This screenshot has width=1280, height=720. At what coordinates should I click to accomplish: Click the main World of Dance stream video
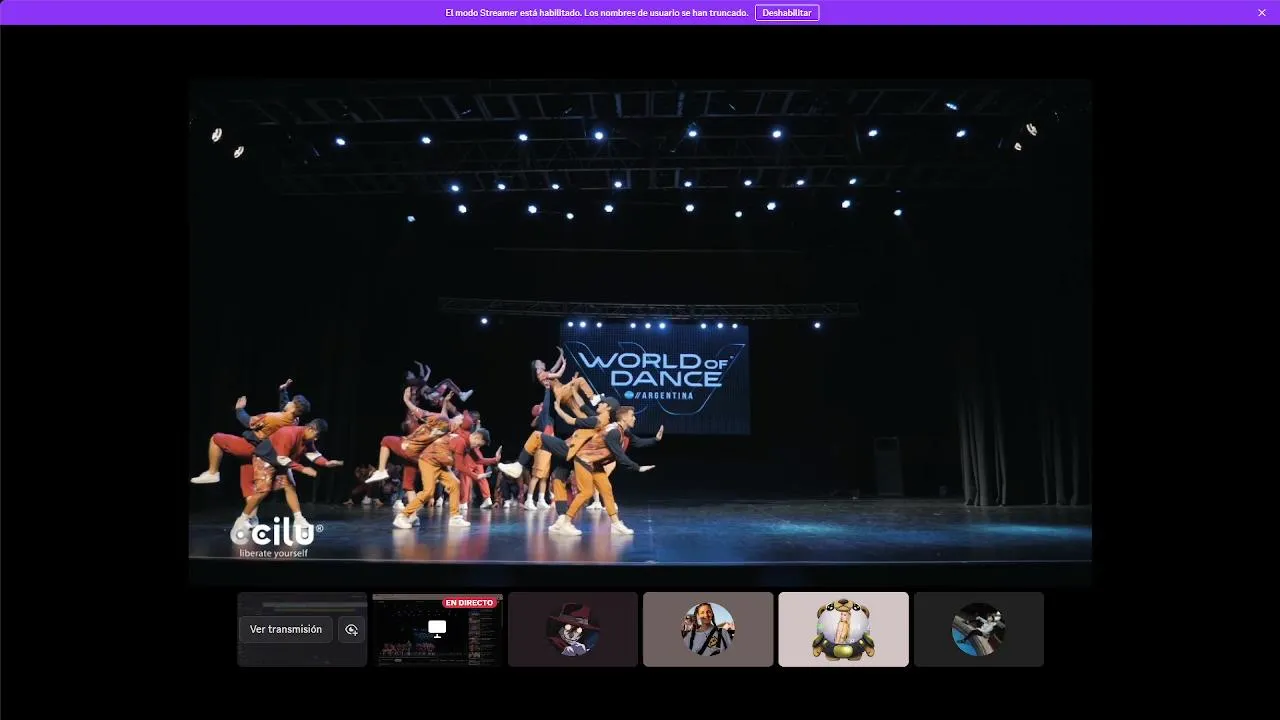(x=640, y=332)
